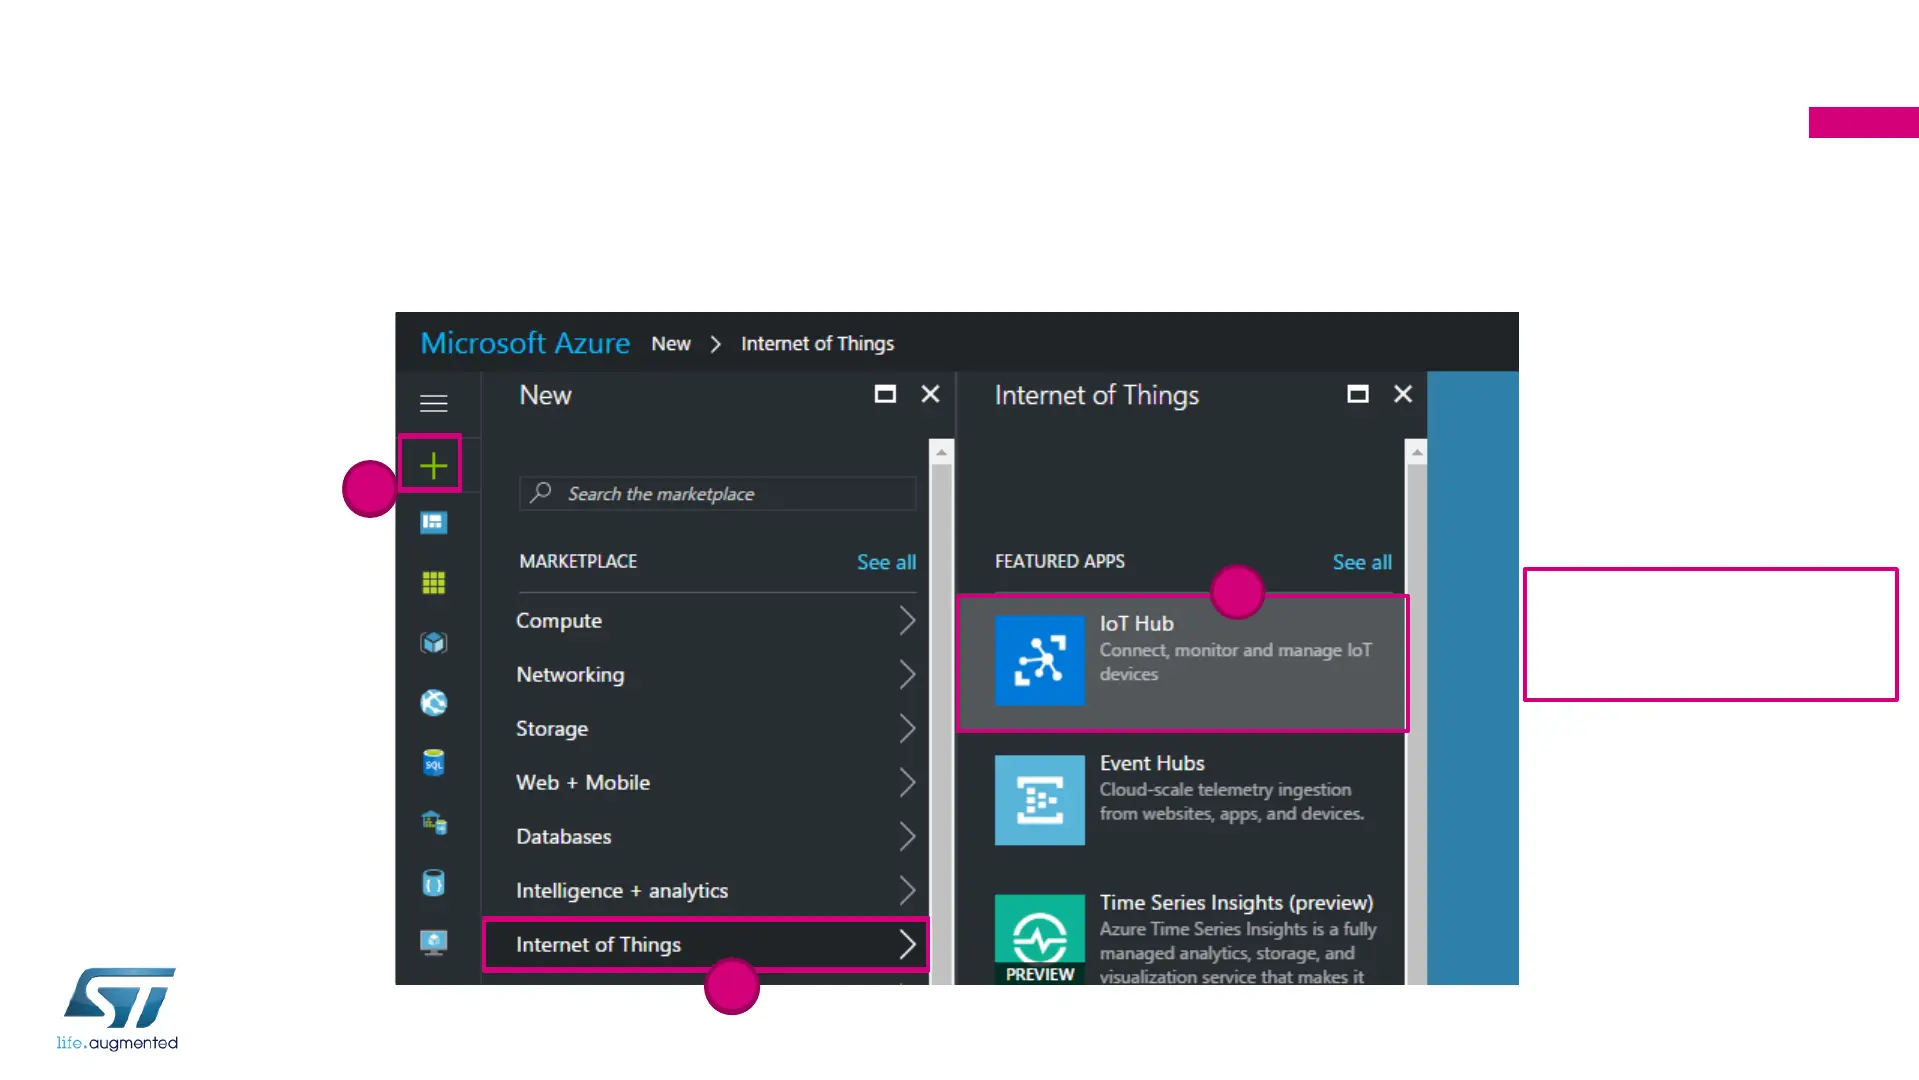Open All resources green grid icon
The height and width of the screenshot is (1080, 1919).
[x=433, y=583]
